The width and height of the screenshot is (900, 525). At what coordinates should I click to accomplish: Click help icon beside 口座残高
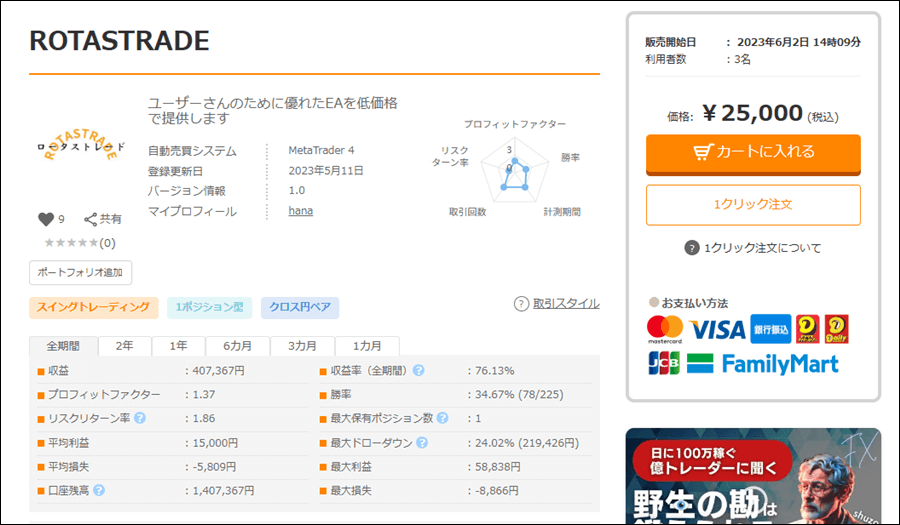tap(99, 490)
